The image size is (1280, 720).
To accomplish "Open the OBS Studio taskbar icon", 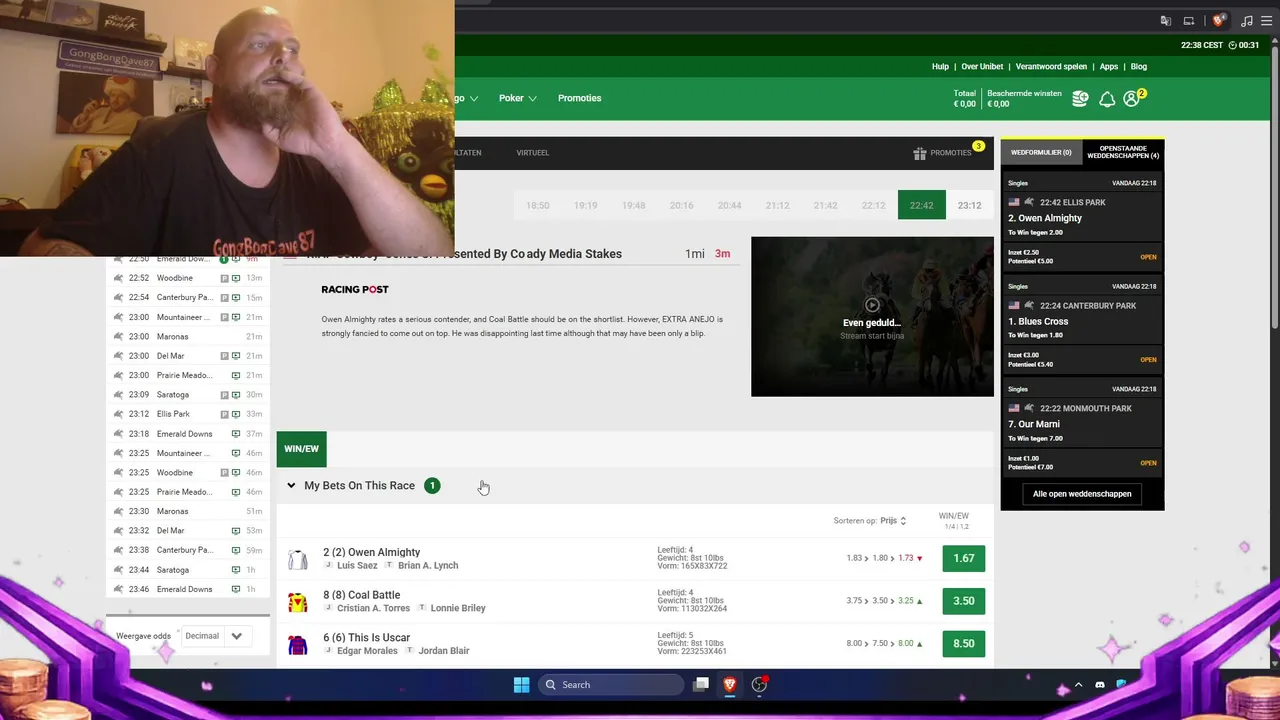I will click(x=759, y=685).
